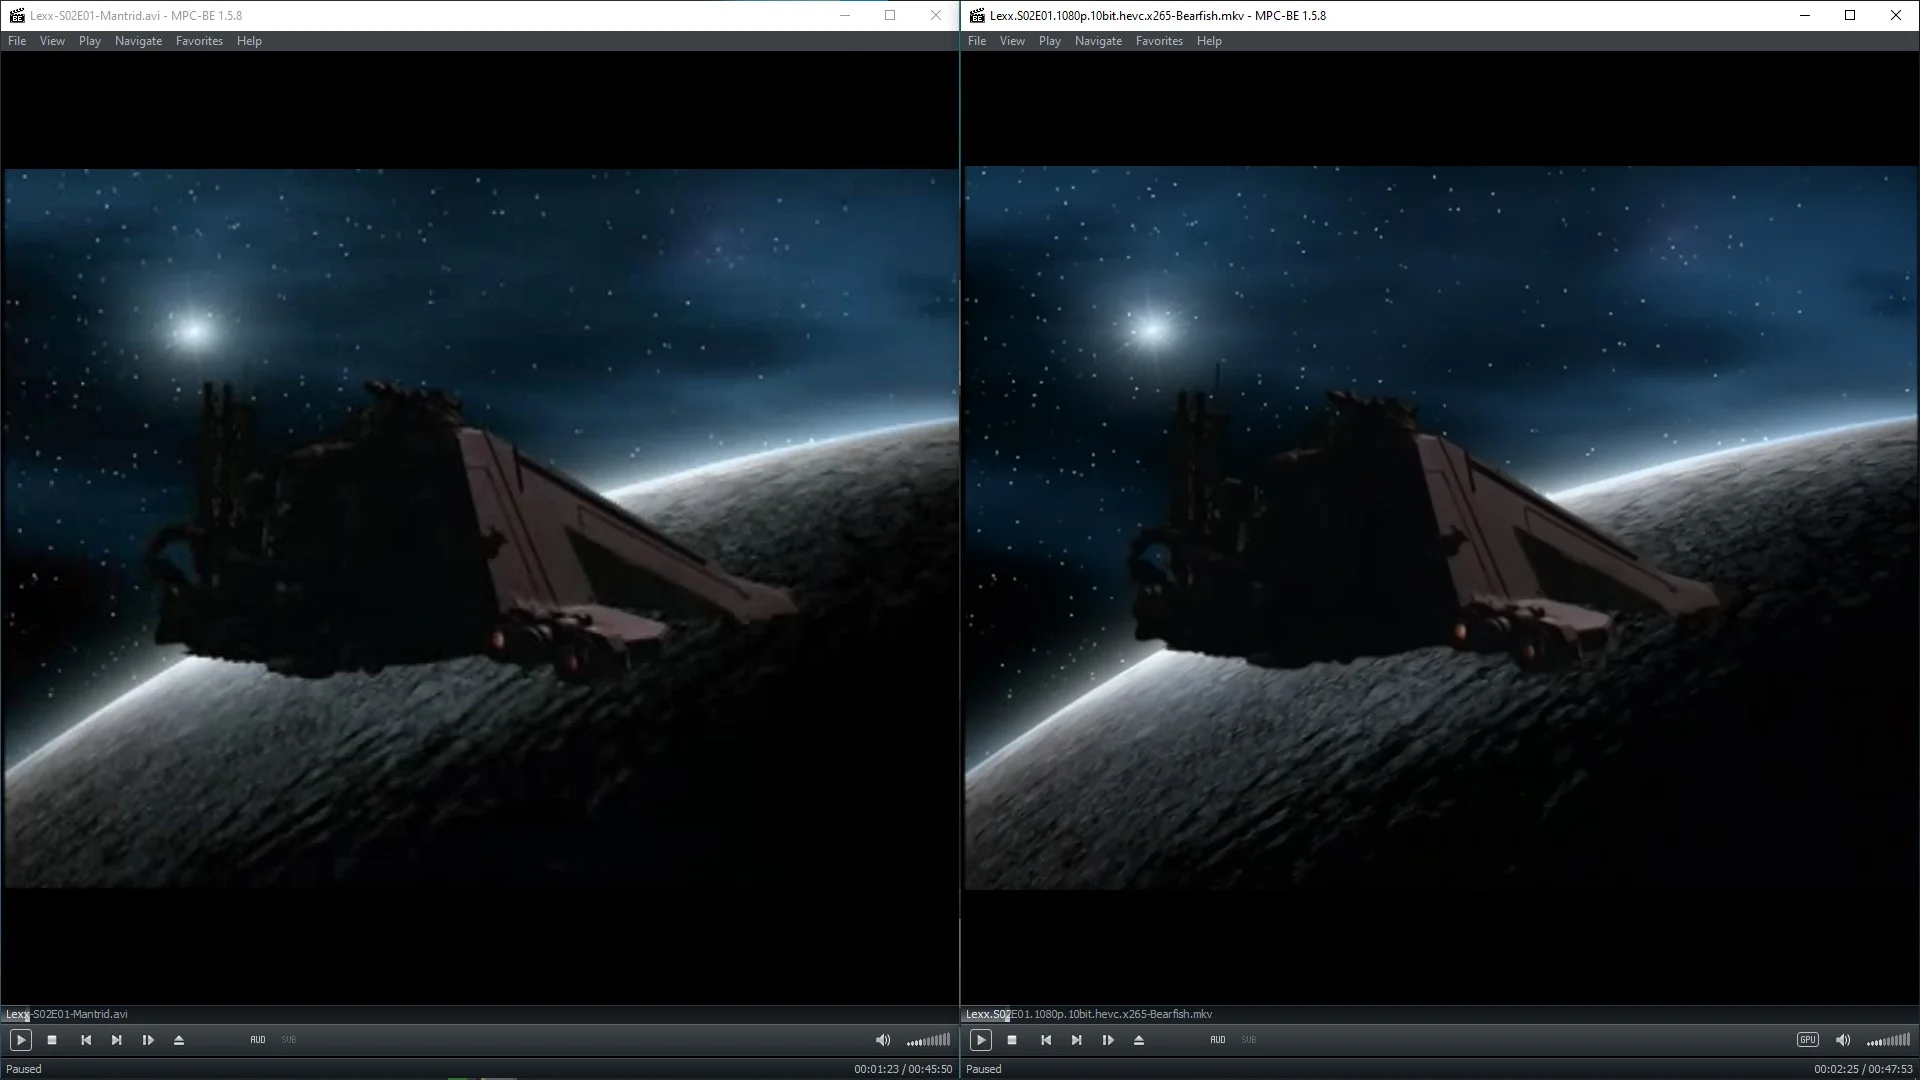This screenshot has height=1080, width=1920.
Task: Click time display 00:01:23 / 00:45:50
Action: click(x=903, y=1069)
